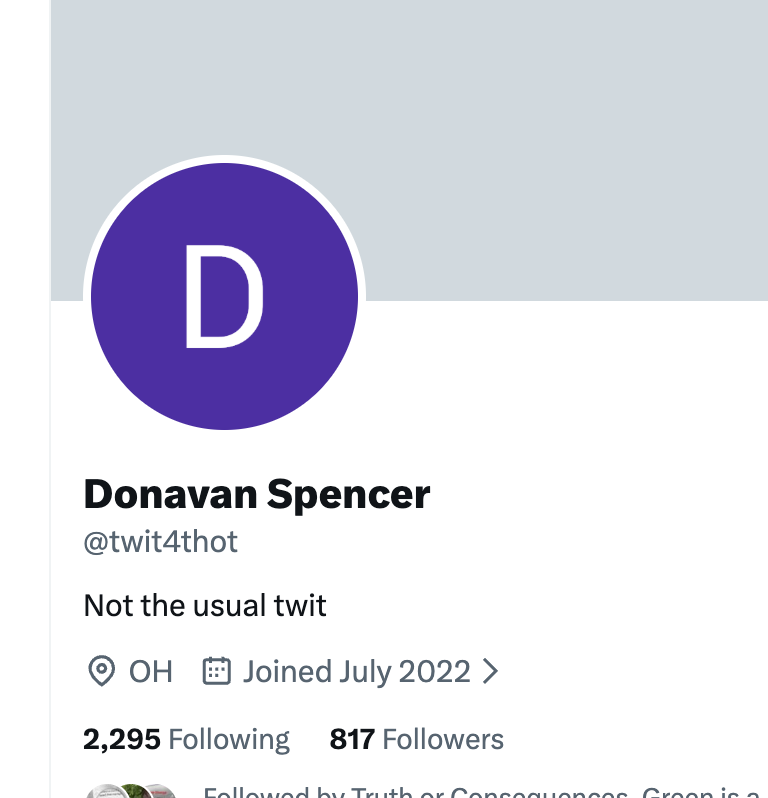
Task: Open second mutual follower avatar
Action: coord(132,791)
